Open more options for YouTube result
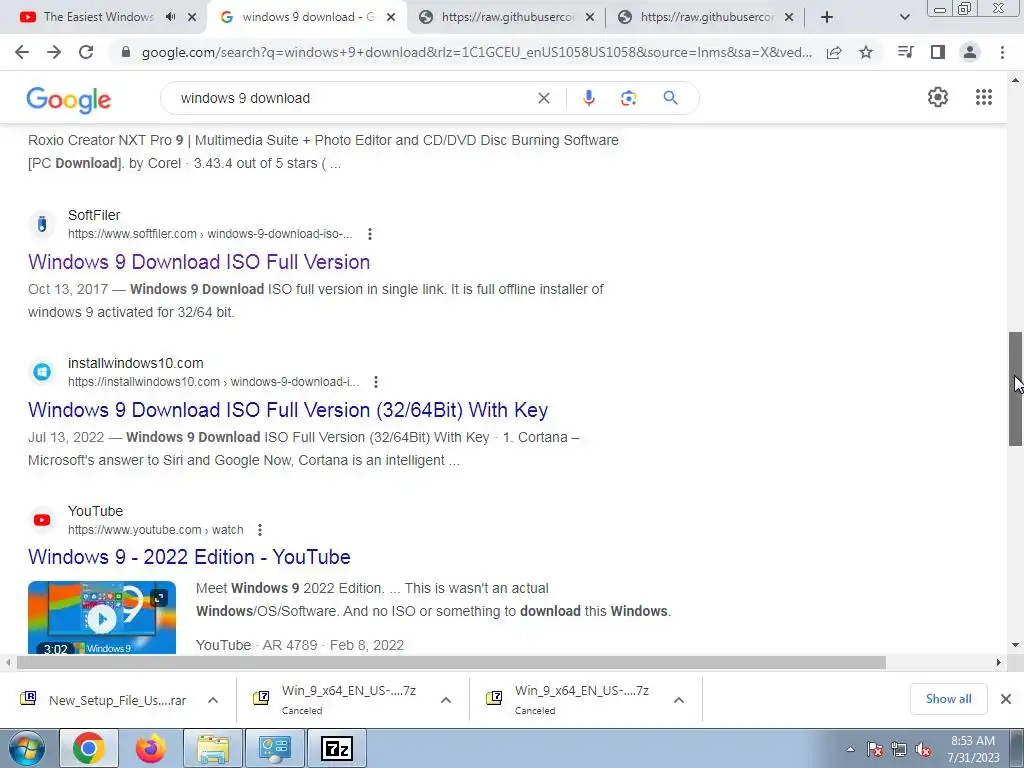Viewport: 1024px width, 768px height. click(x=260, y=530)
